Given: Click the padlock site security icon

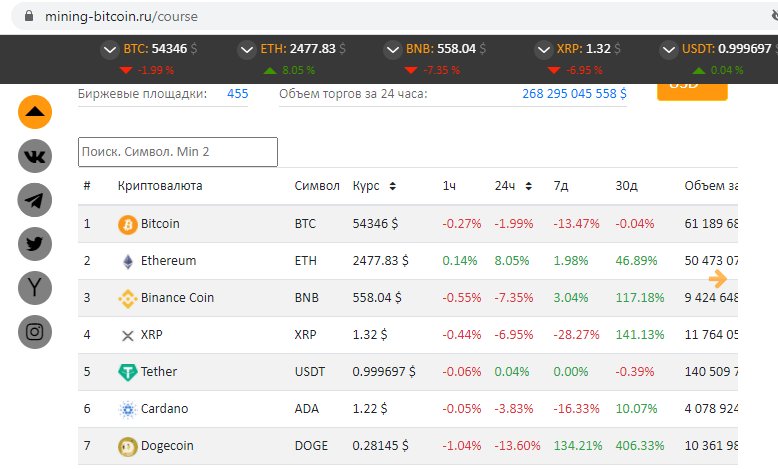Looking at the screenshot, I should [x=29, y=16].
